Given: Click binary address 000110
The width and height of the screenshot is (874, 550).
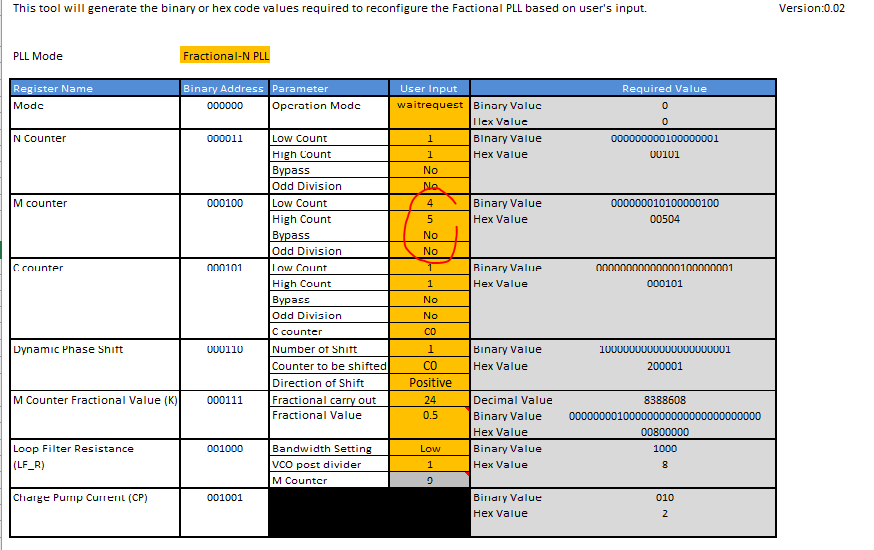Looking at the screenshot, I should (225, 349).
